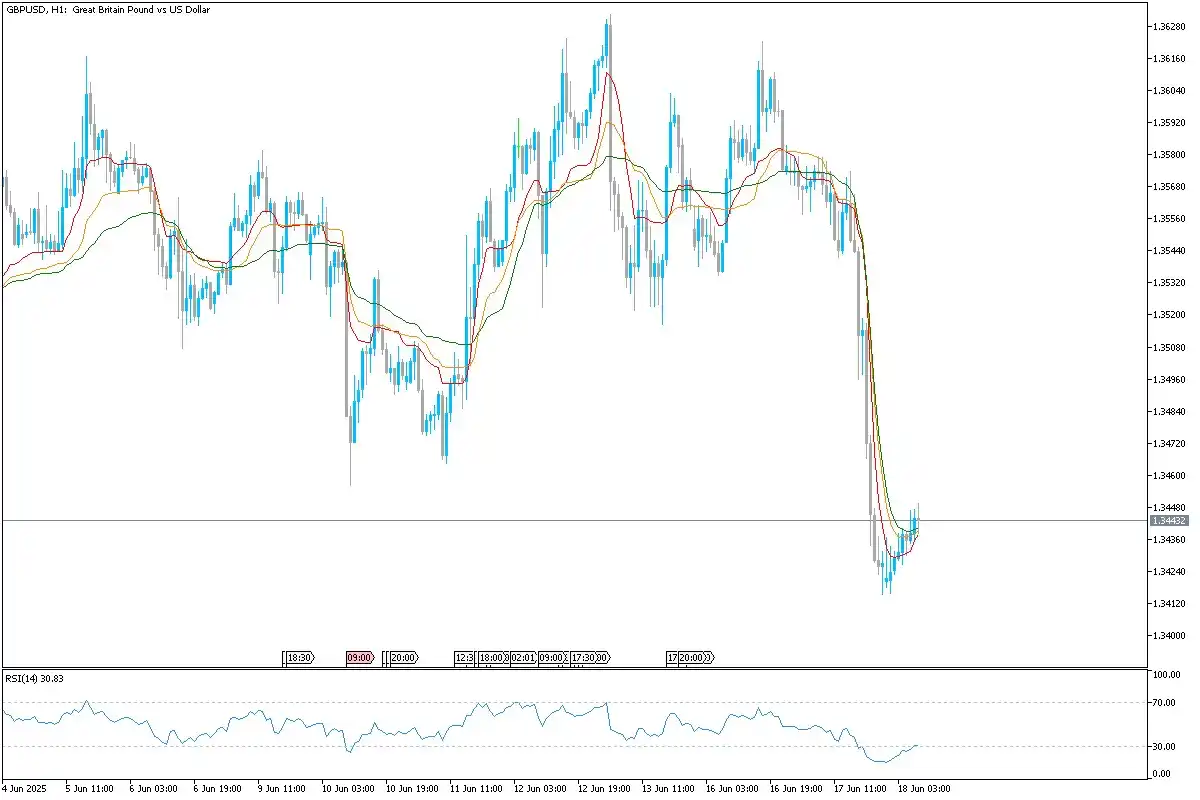Click the 1.34000 price axis label
Viewport: 1200px width, 800px height.
(x=1168, y=636)
